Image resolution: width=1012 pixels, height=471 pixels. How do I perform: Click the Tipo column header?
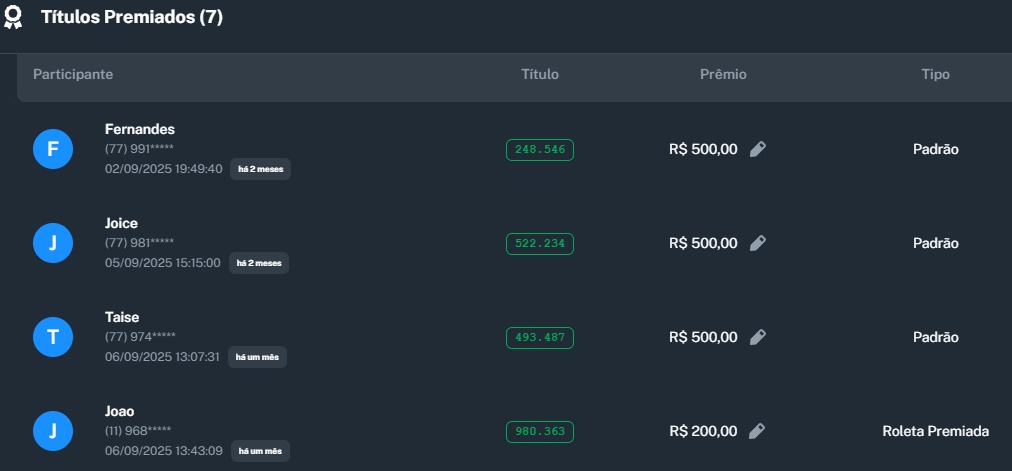936,75
